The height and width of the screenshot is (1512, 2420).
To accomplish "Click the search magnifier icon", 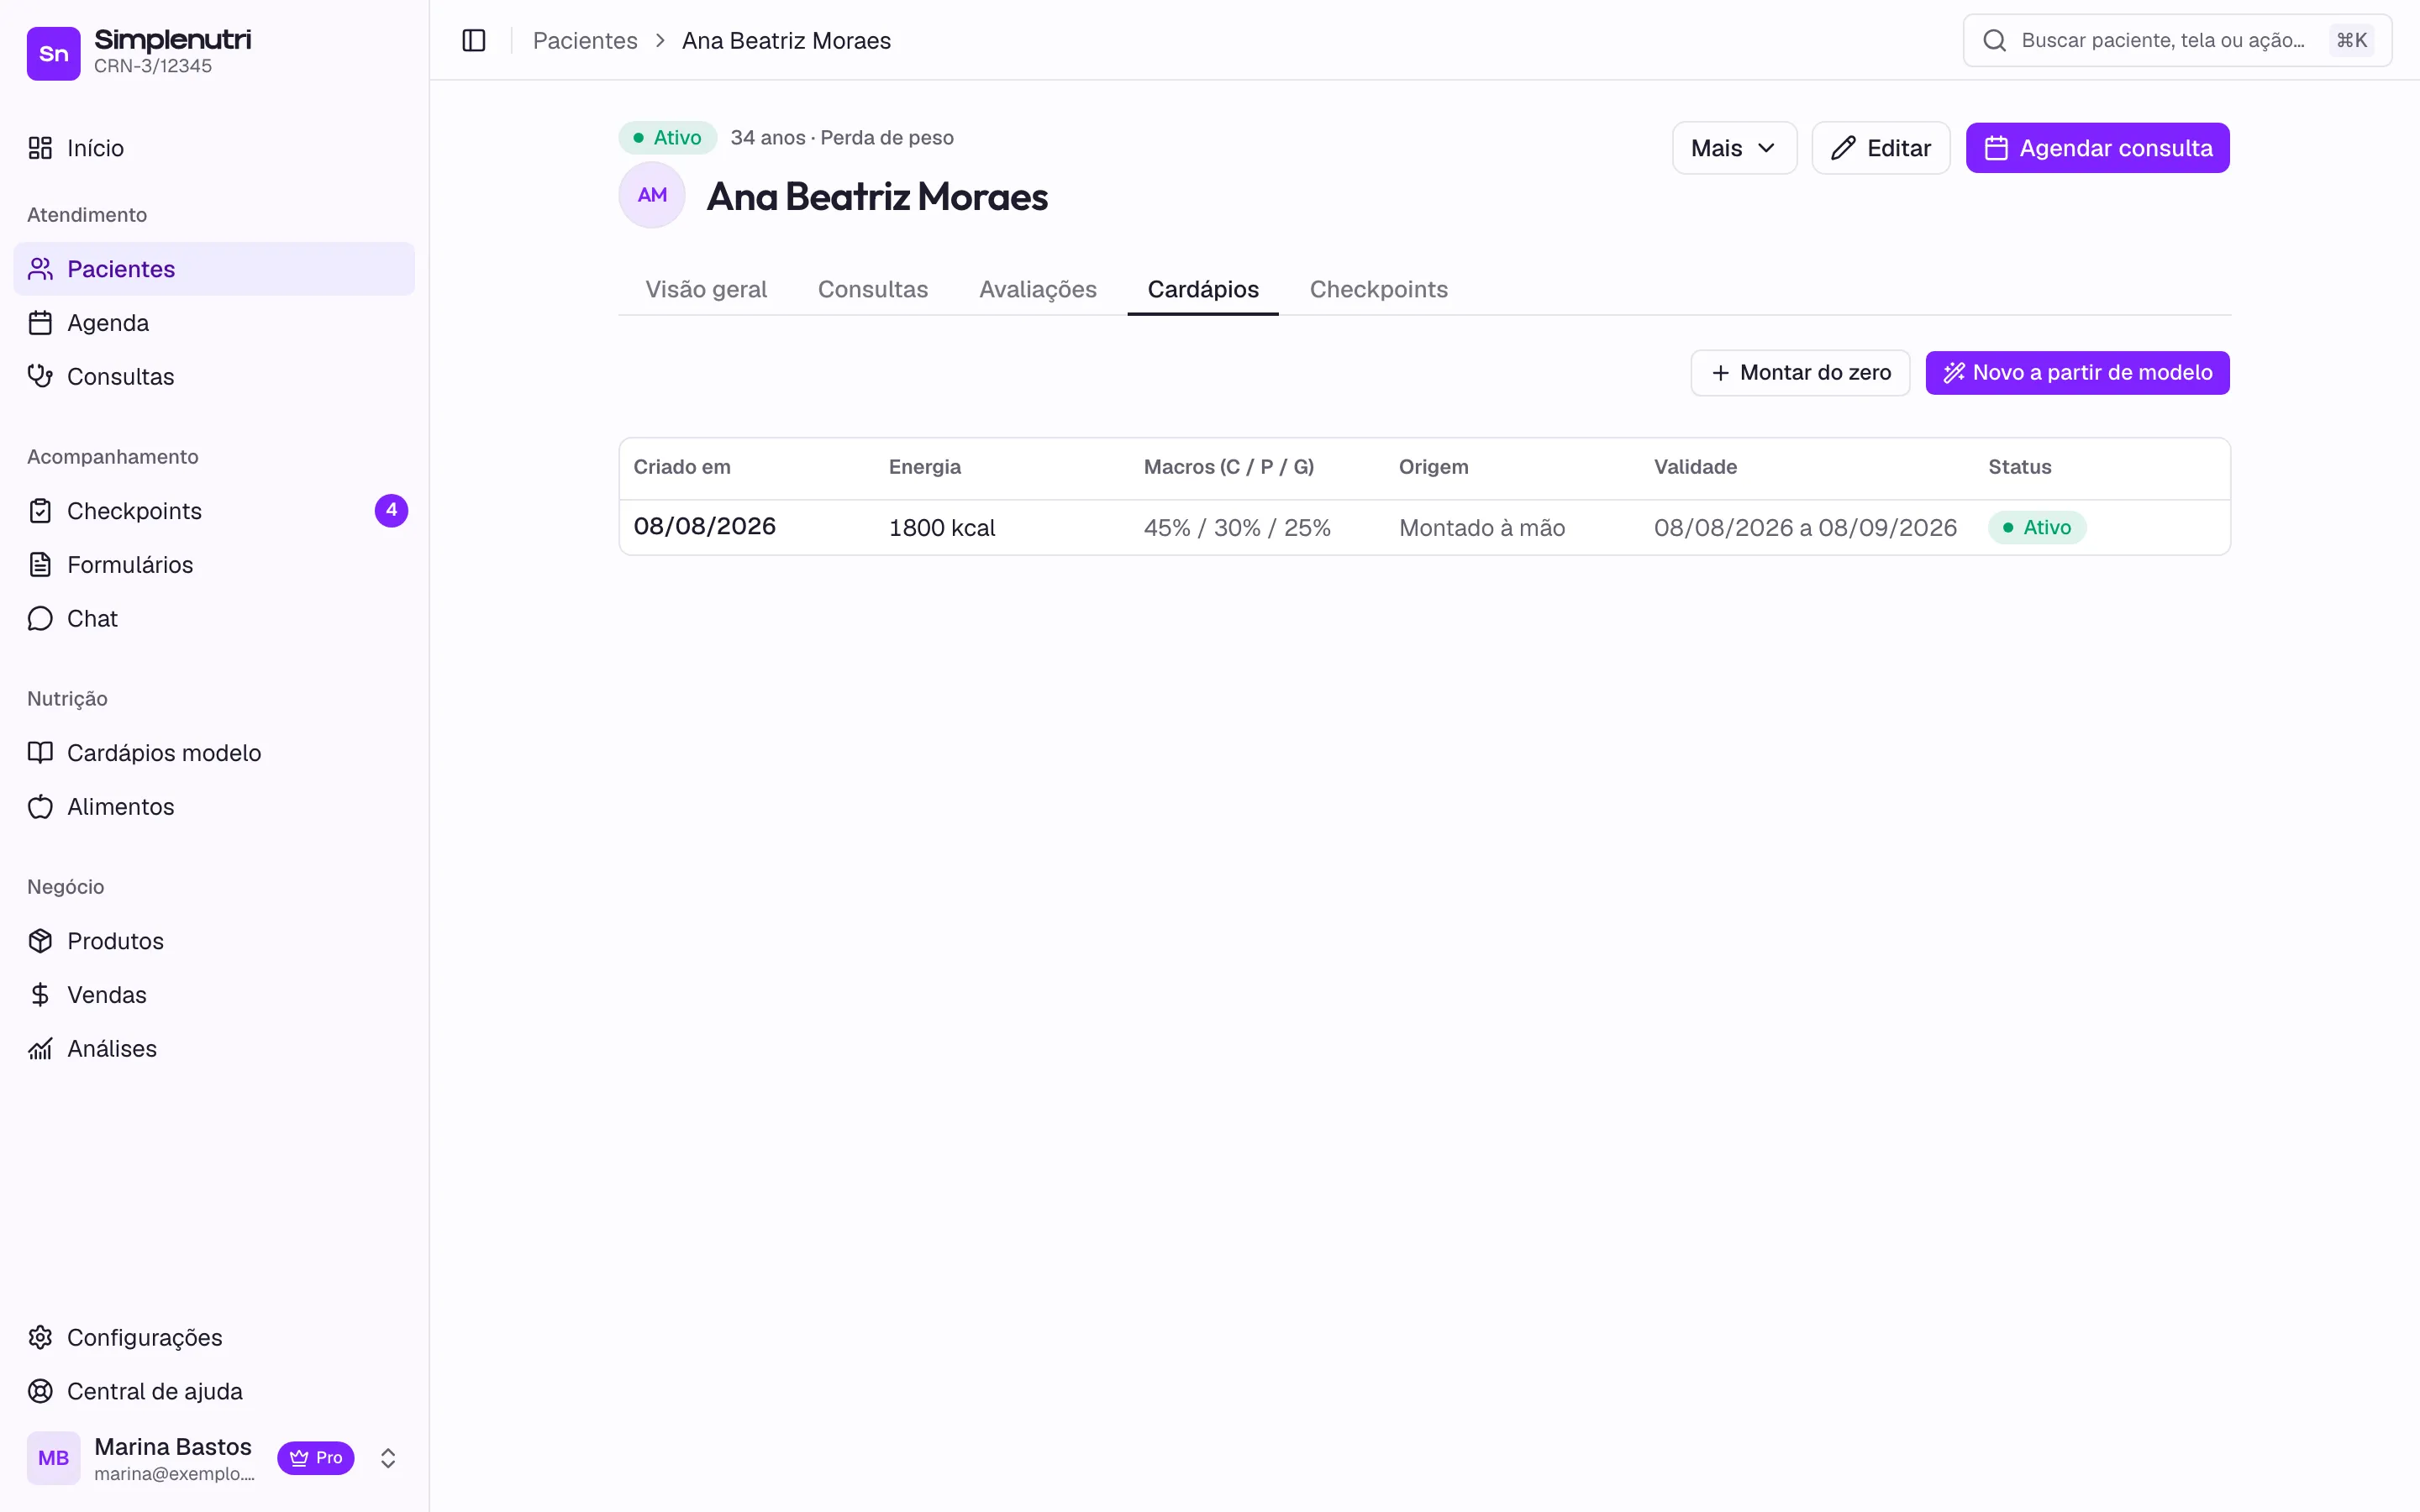I will click(x=1994, y=40).
